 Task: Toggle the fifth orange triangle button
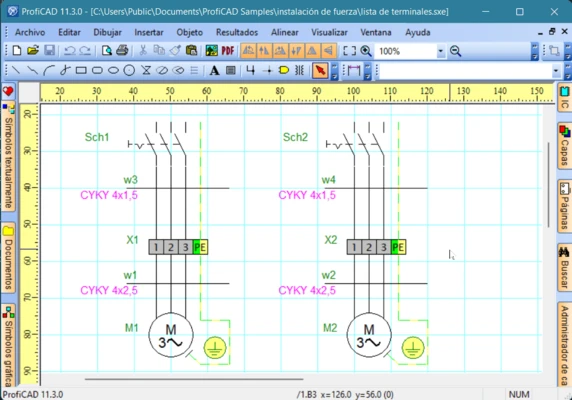click(x=312, y=51)
